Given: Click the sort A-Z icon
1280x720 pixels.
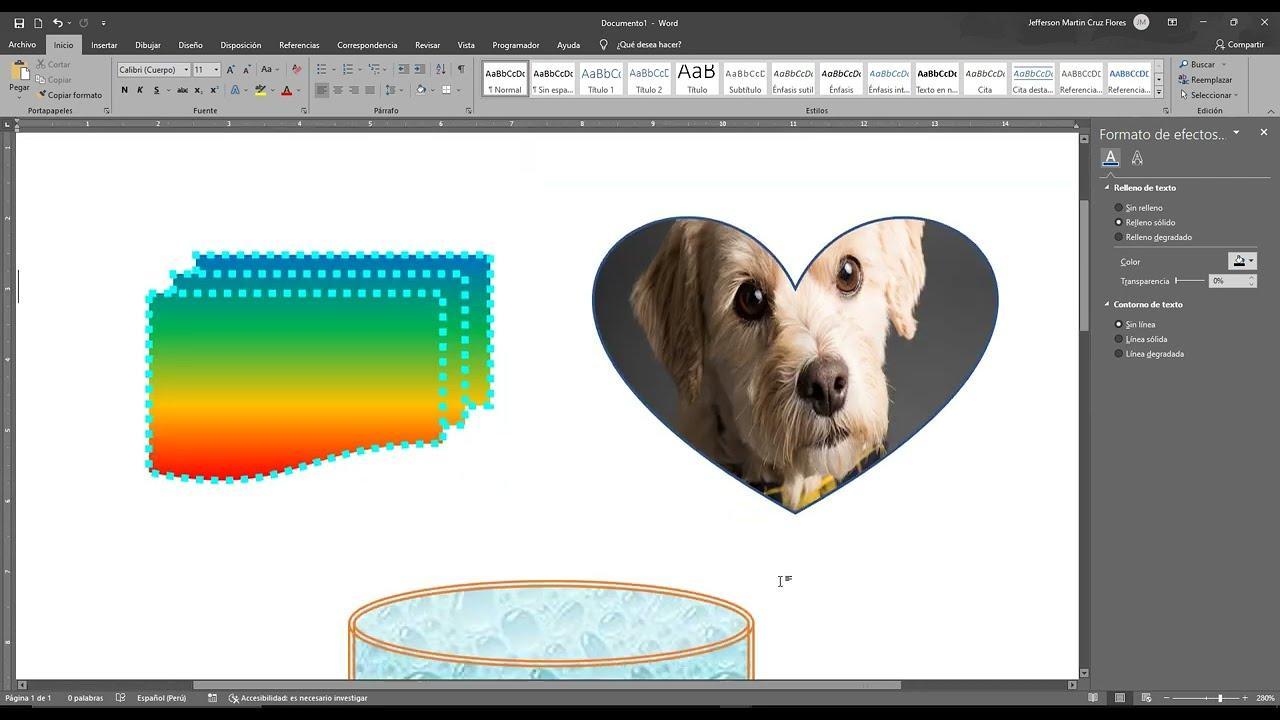Looking at the screenshot, I should tap(440, 69).
